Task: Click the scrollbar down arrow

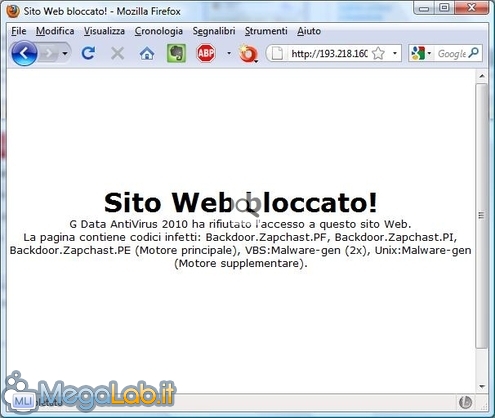Action: pos(482,387)
